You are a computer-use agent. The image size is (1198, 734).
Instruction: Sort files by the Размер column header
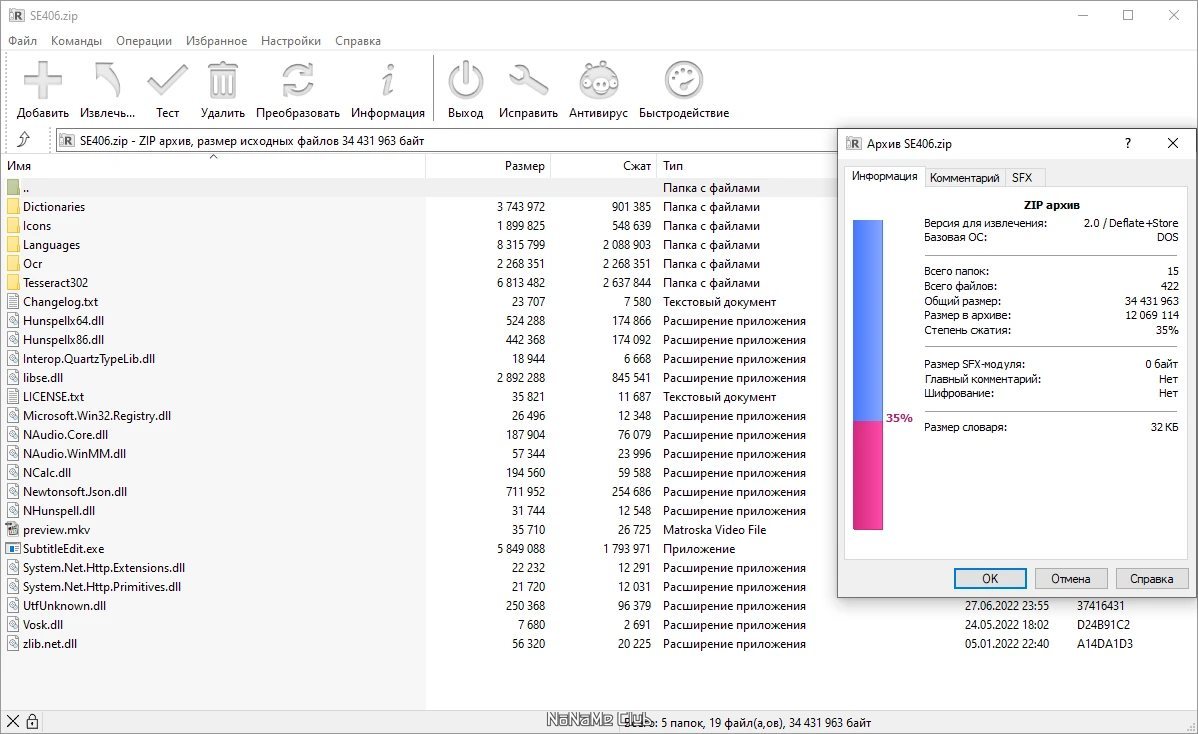(x=525, y=166)
